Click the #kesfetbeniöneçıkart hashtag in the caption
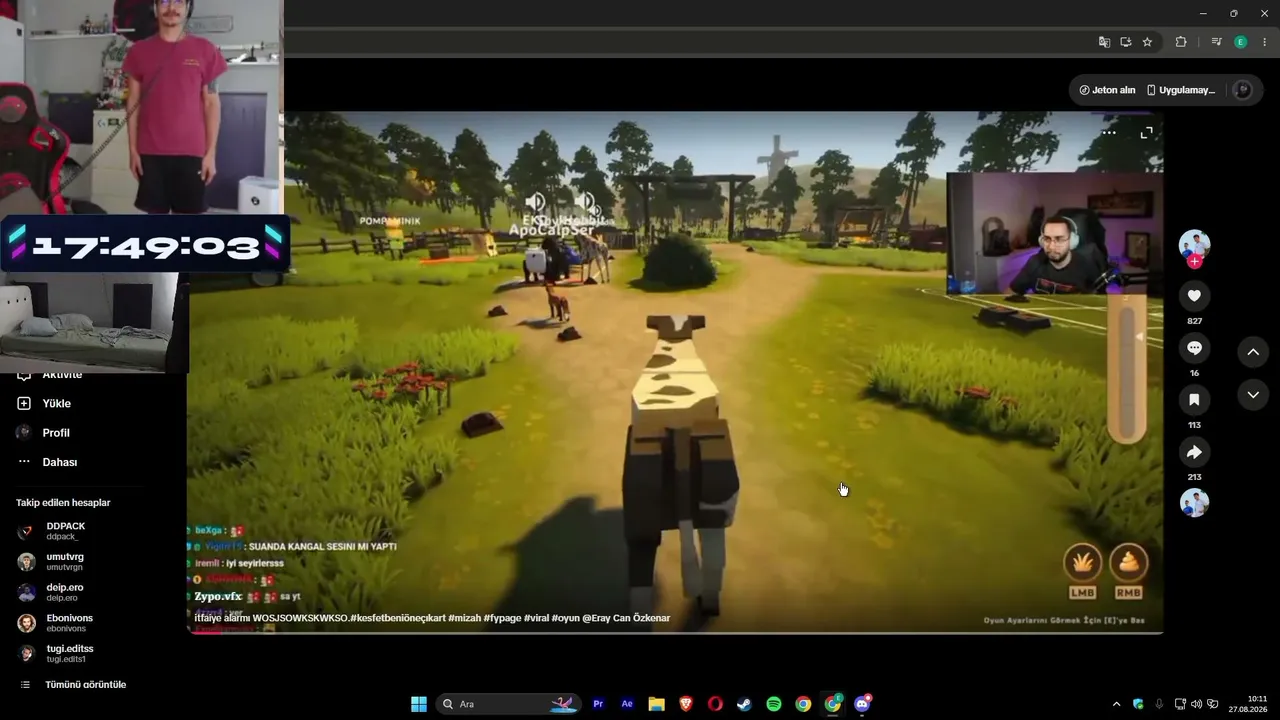The width and height of the screenshot is (1280, 720). pos(397,618)
